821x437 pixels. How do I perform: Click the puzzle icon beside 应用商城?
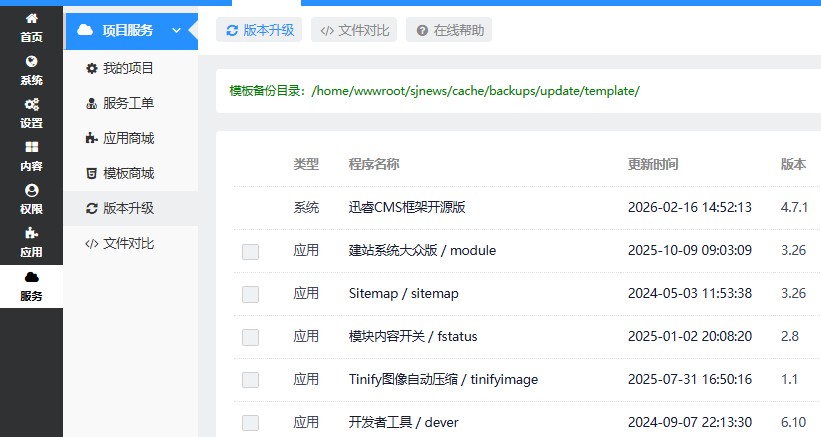92,138
